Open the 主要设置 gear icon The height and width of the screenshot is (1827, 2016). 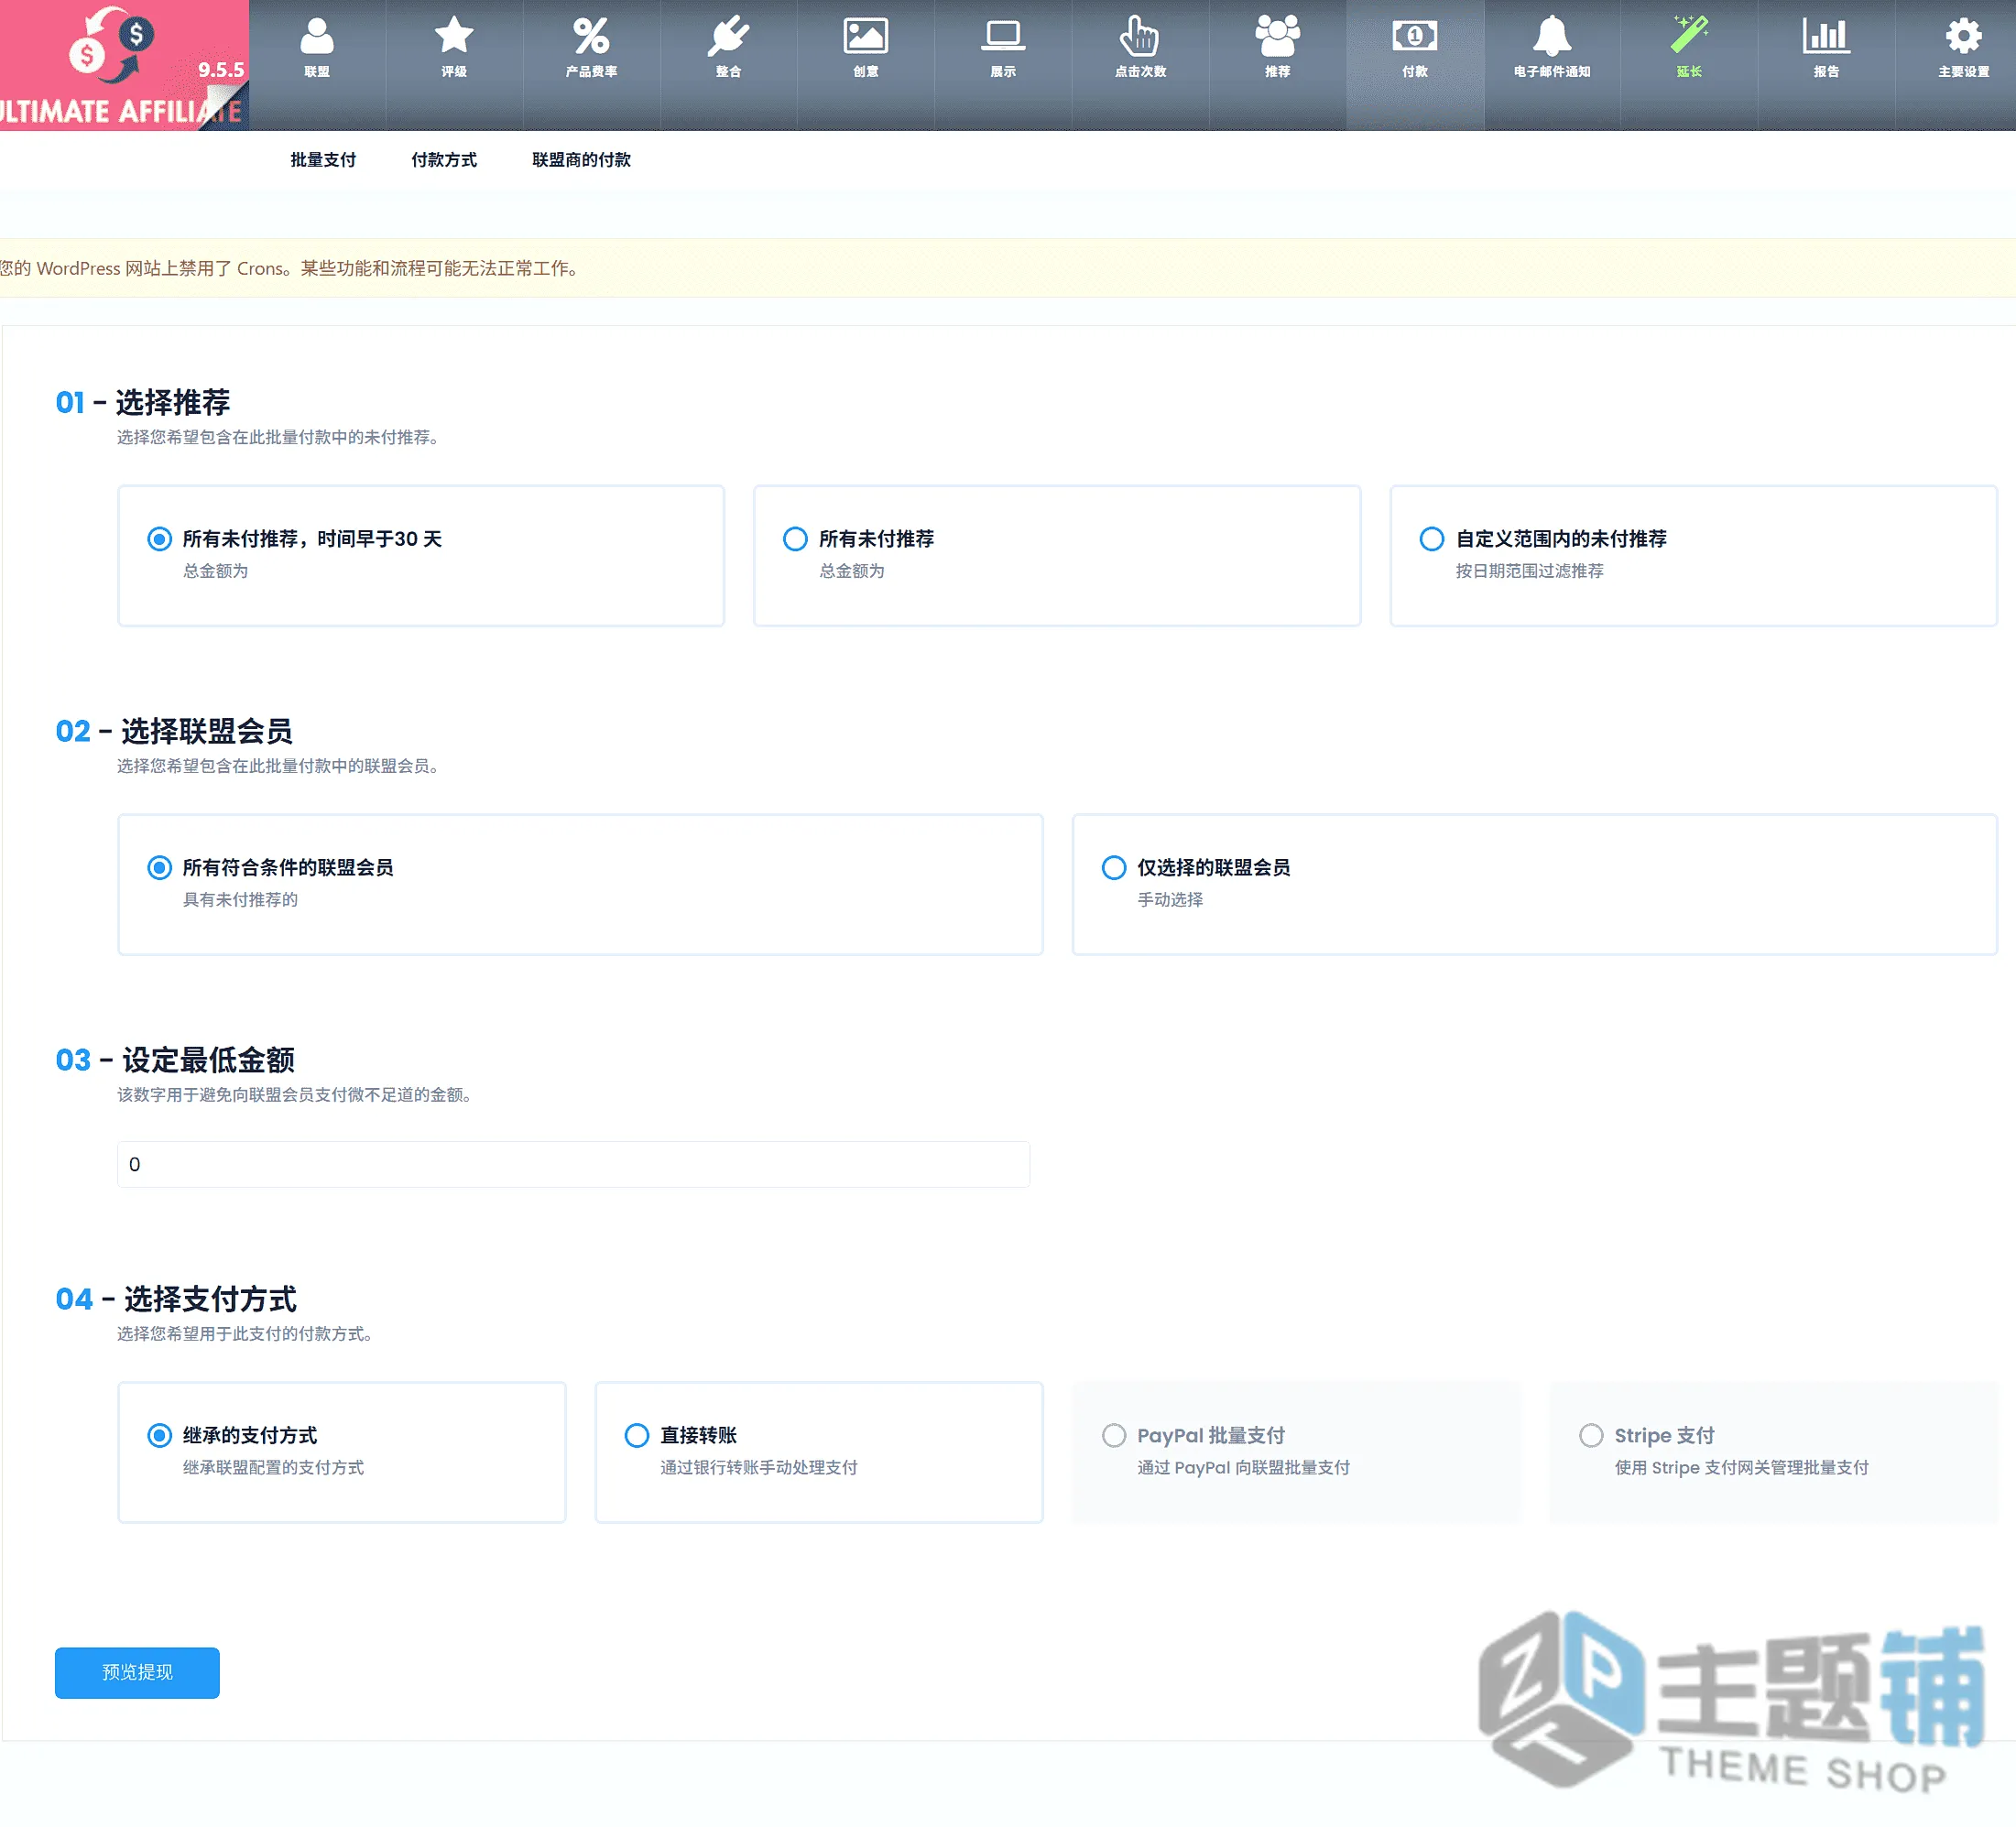[x=1963, y=37]
